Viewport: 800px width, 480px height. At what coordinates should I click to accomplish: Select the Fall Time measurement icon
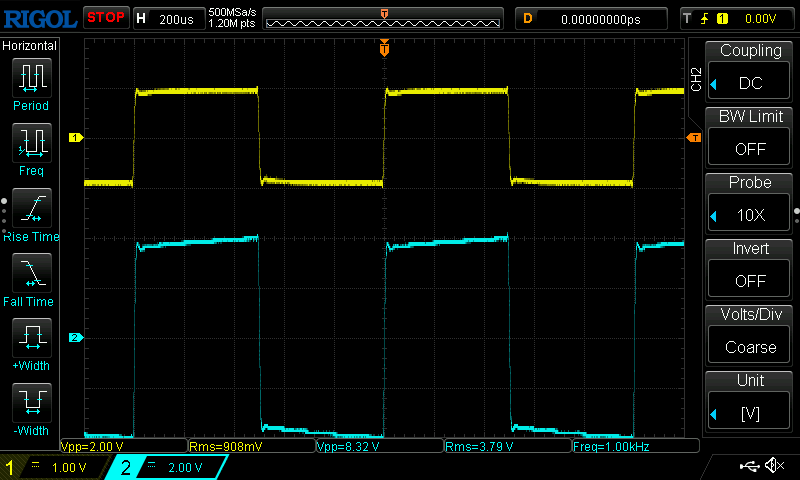click(32, 273)
